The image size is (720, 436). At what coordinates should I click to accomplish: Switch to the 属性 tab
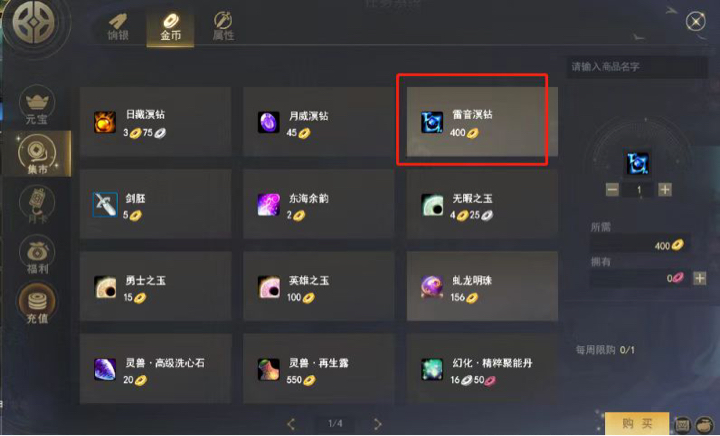click(223, 27)
